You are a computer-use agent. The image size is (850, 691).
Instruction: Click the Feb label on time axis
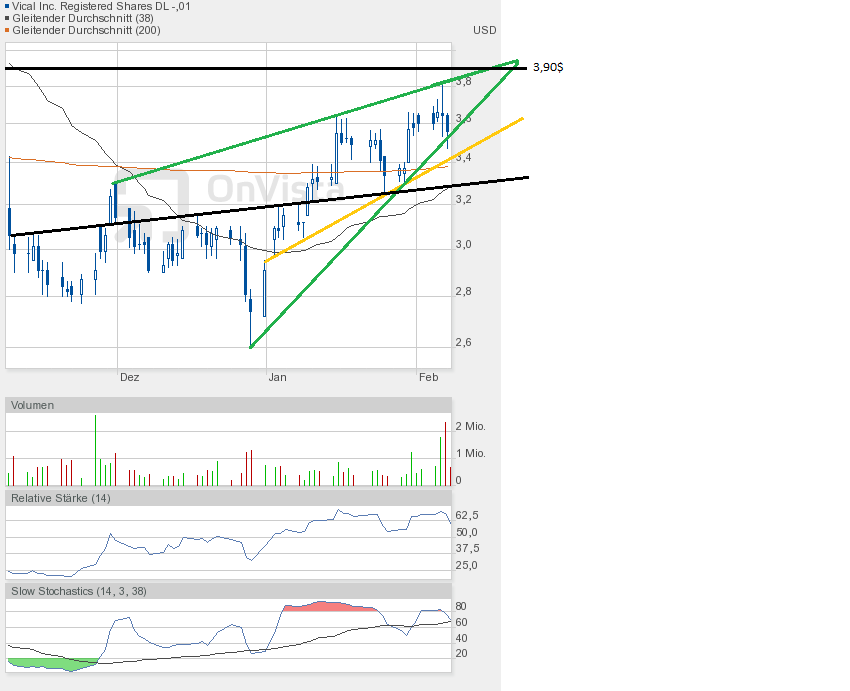point(428,377)
